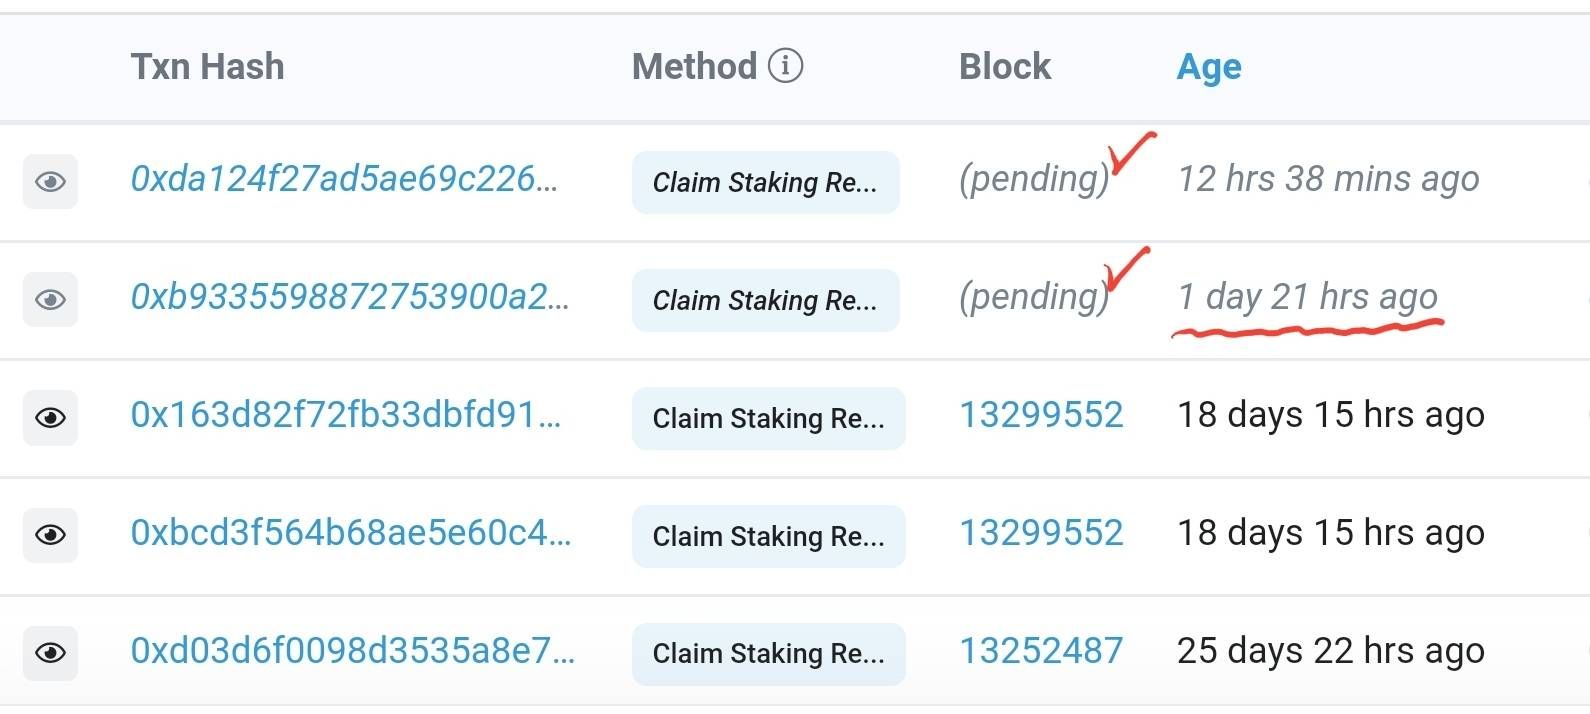
Task: Click Claim Staking method badge in second row
Action: tap(765, 300)
